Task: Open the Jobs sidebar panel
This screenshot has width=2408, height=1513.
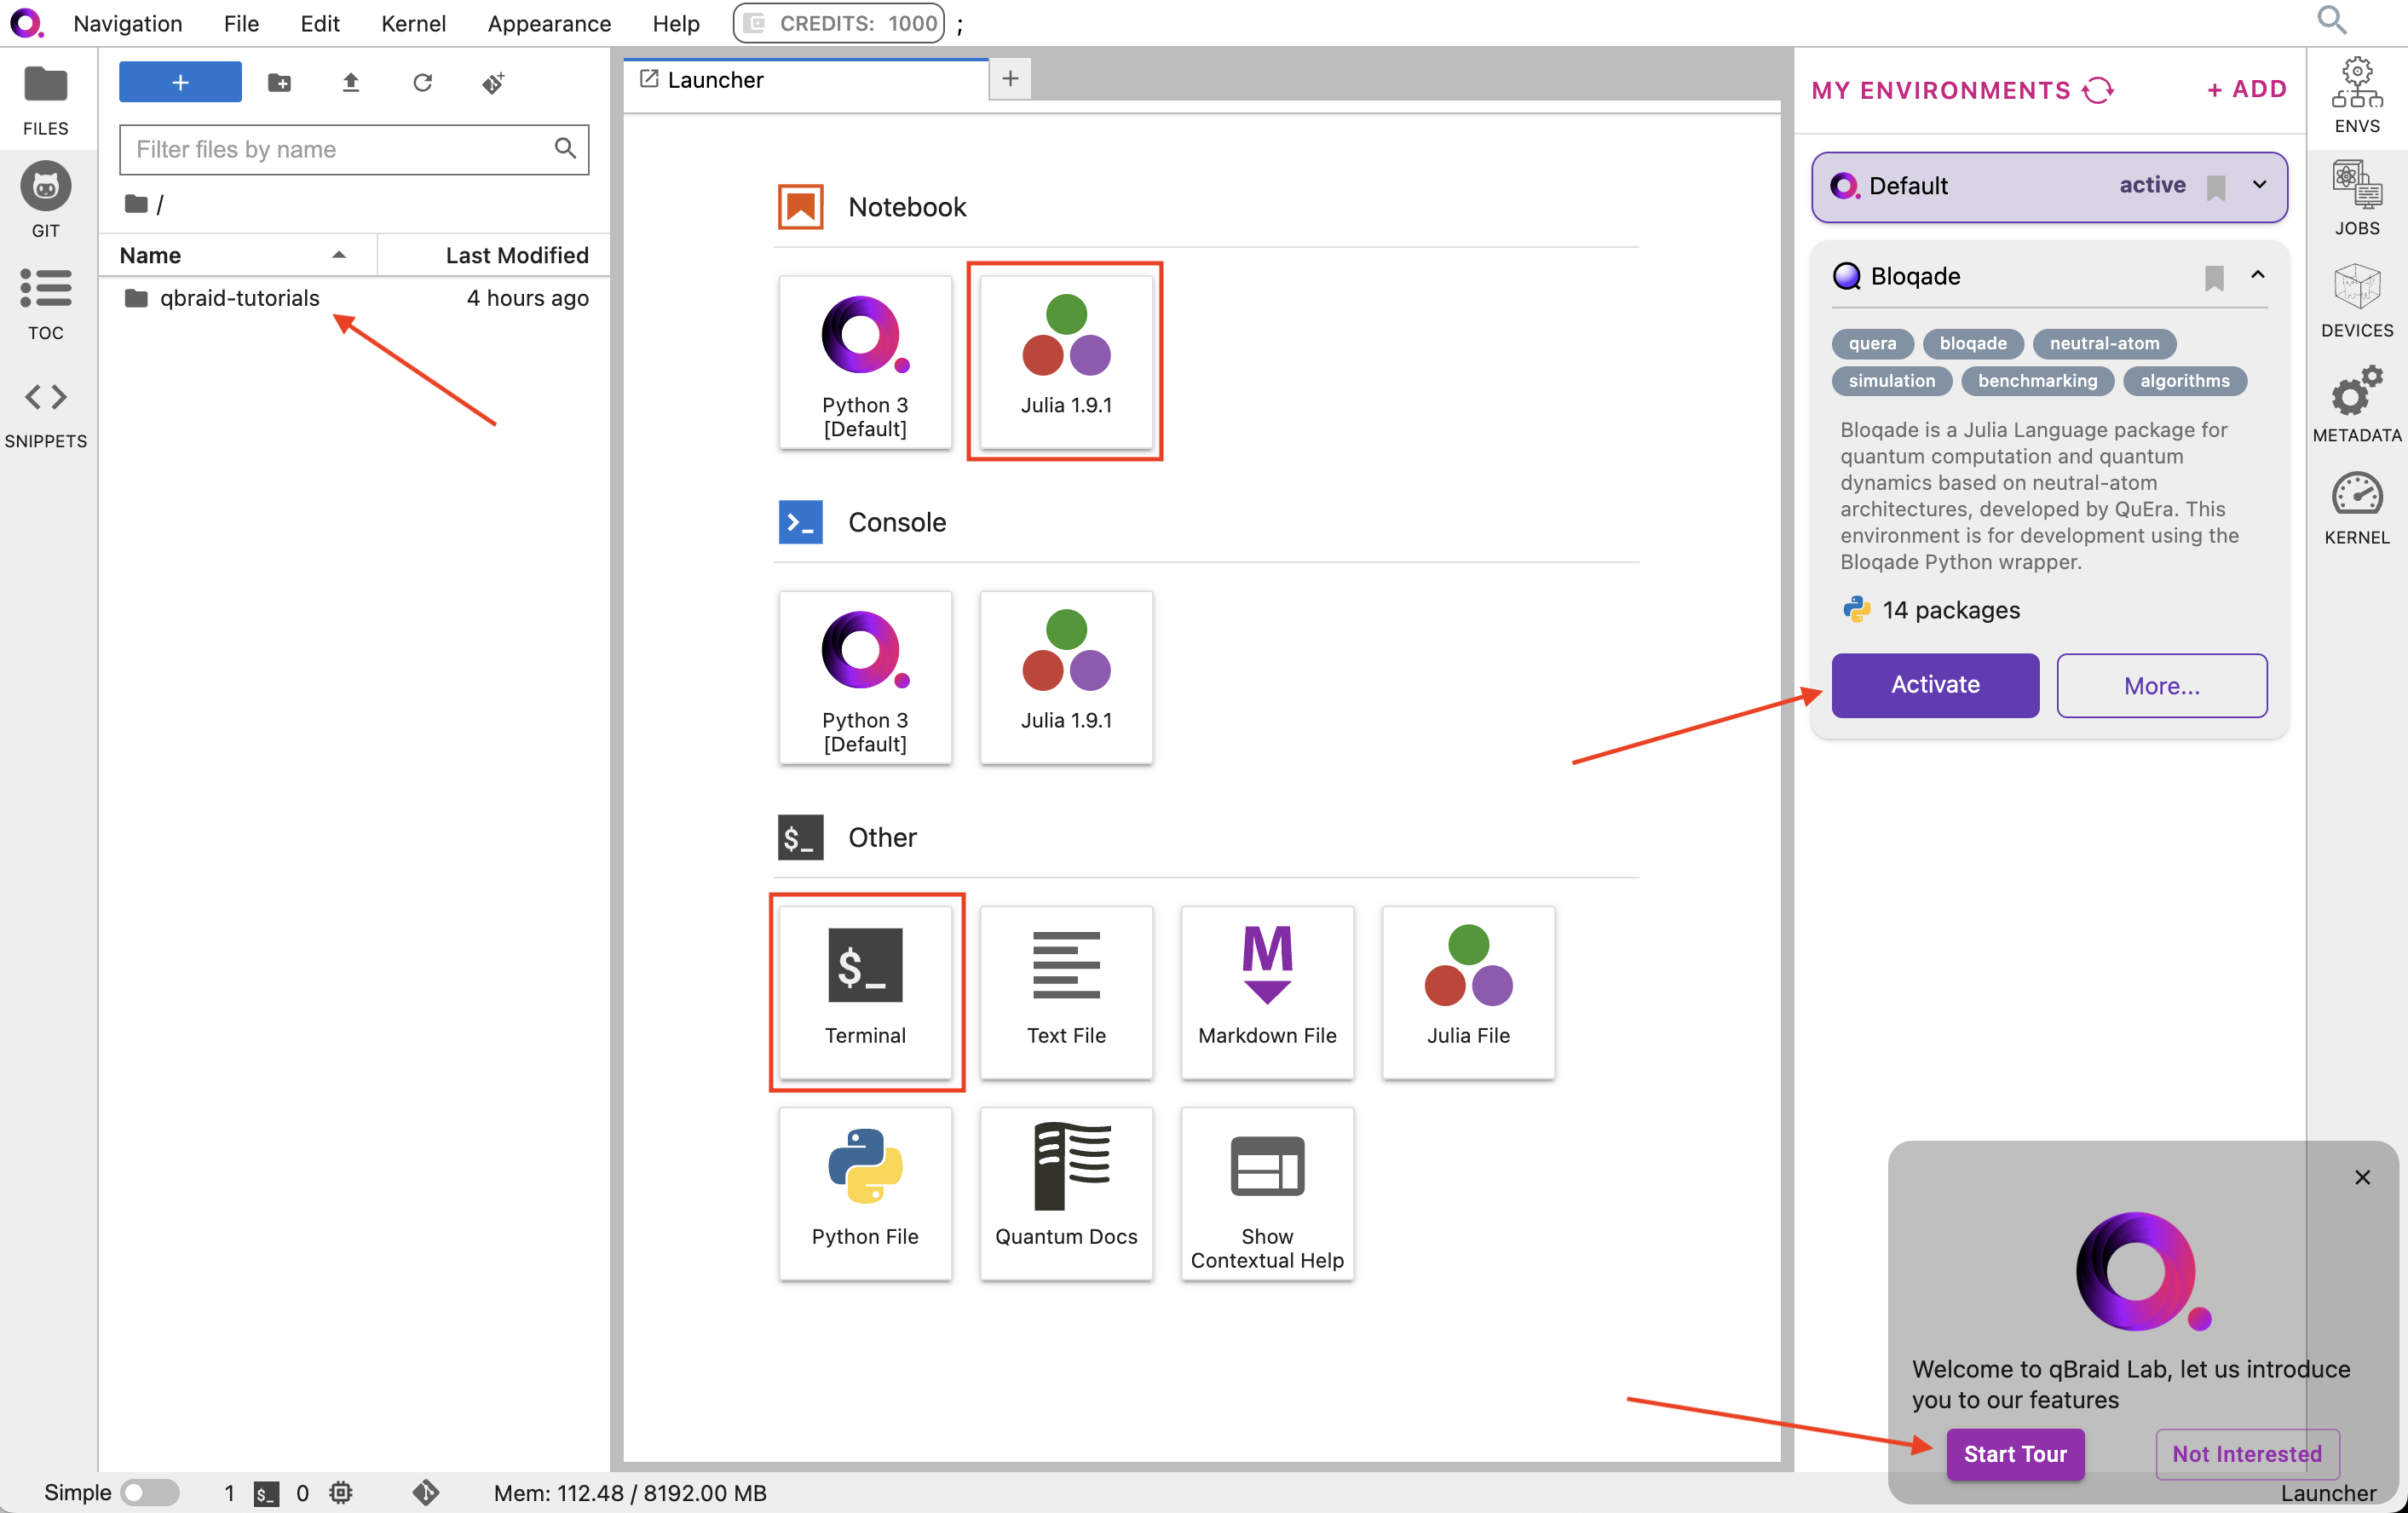Action: 2356,198
